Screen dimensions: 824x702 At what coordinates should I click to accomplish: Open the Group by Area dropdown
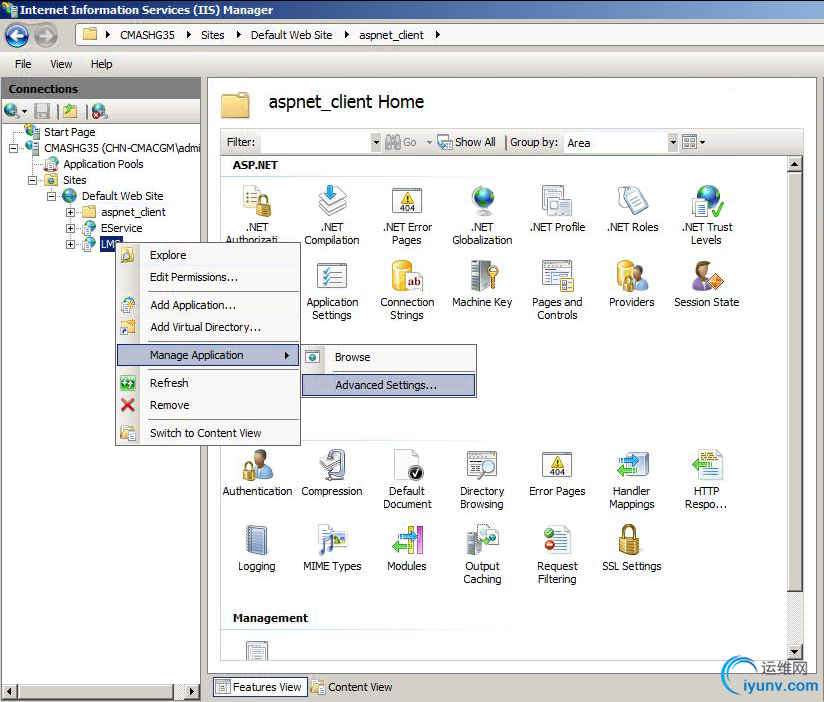[673, 143]
